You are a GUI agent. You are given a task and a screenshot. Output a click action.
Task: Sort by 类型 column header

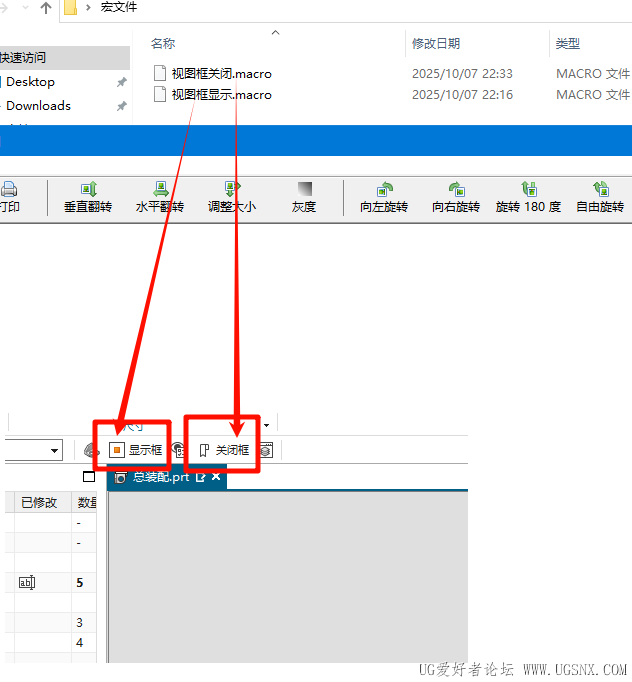(568, 43)
